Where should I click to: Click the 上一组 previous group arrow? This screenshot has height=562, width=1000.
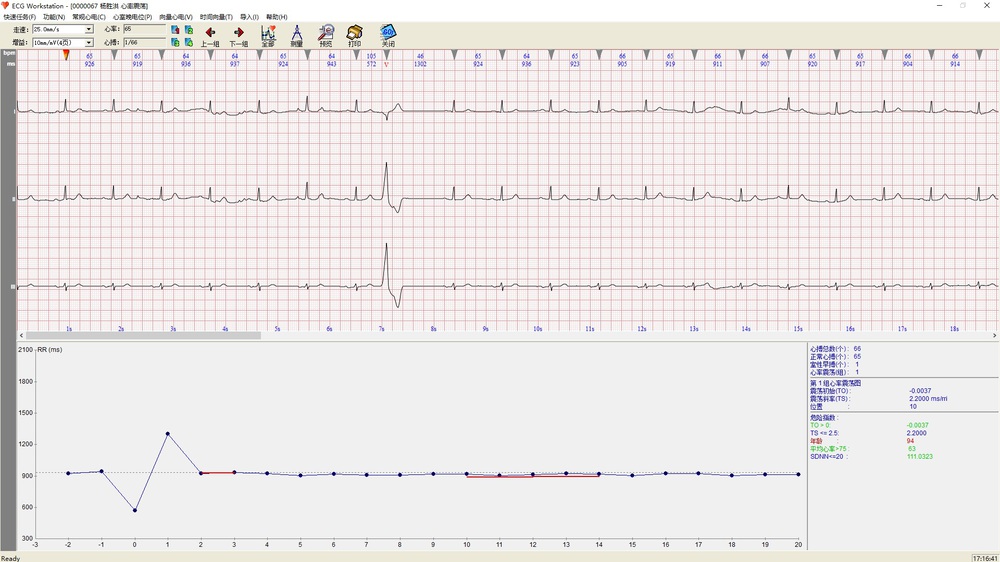coord(210,36)
